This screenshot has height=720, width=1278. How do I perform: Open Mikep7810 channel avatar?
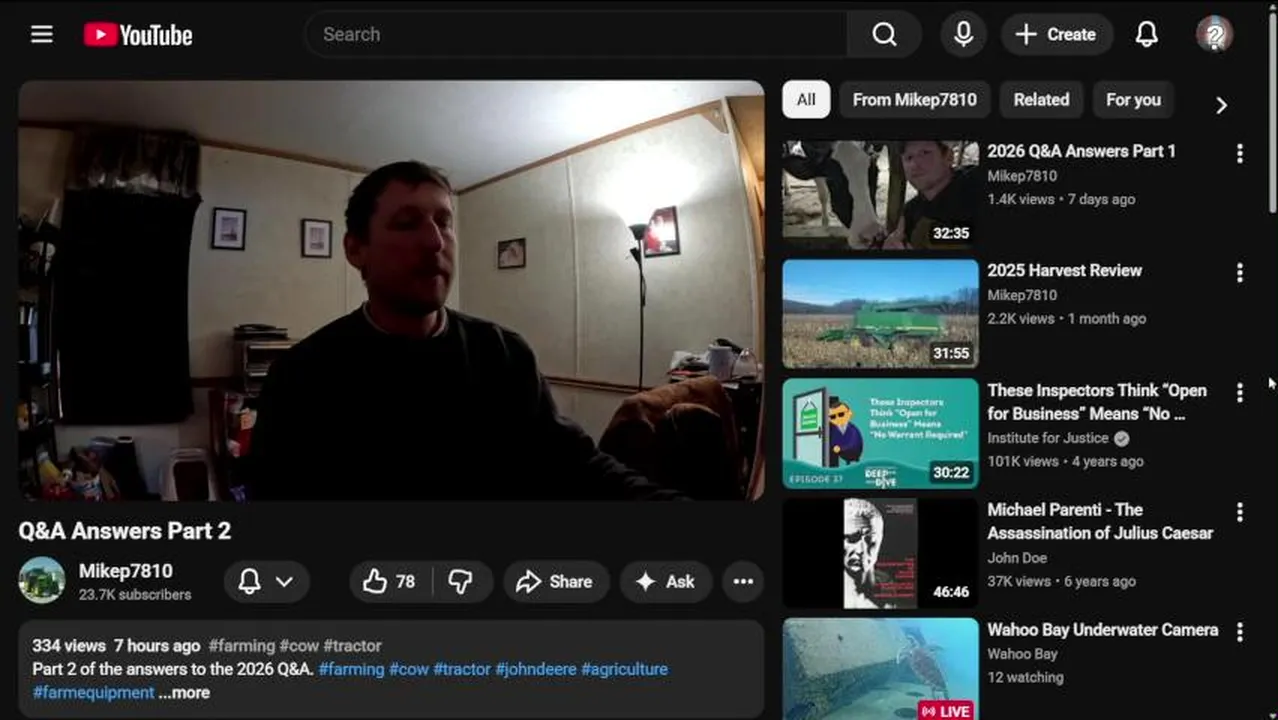(x=42, y=581)
